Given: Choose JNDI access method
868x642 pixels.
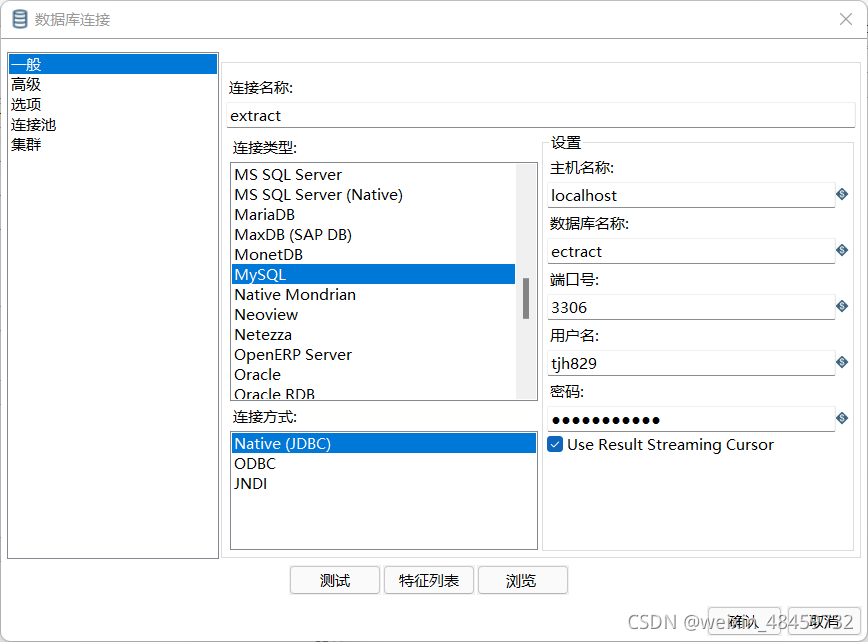Looking at the screenshot, I should (384, 483).
